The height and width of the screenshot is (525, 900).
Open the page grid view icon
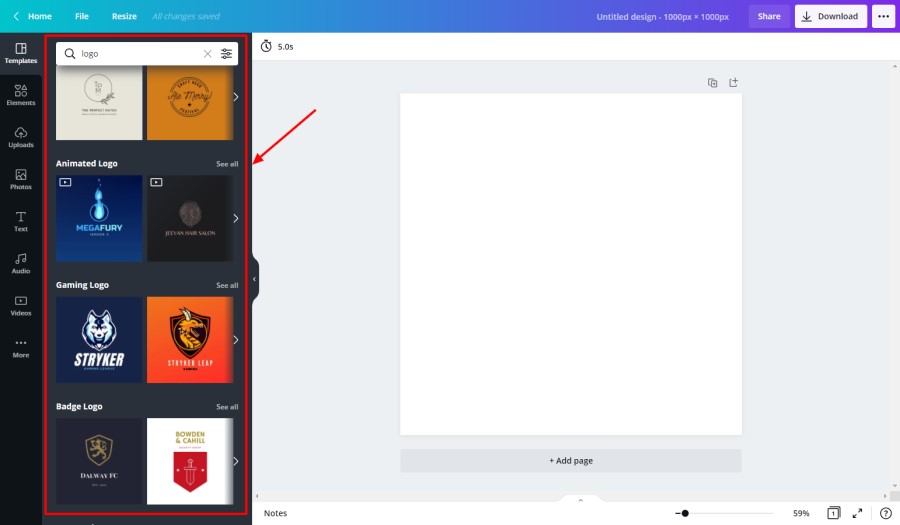coord(833,513)
